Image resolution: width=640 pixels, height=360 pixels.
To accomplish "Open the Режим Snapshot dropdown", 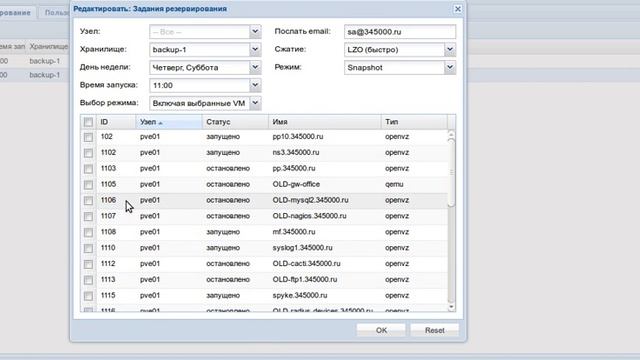I will [x=450, y=67].
